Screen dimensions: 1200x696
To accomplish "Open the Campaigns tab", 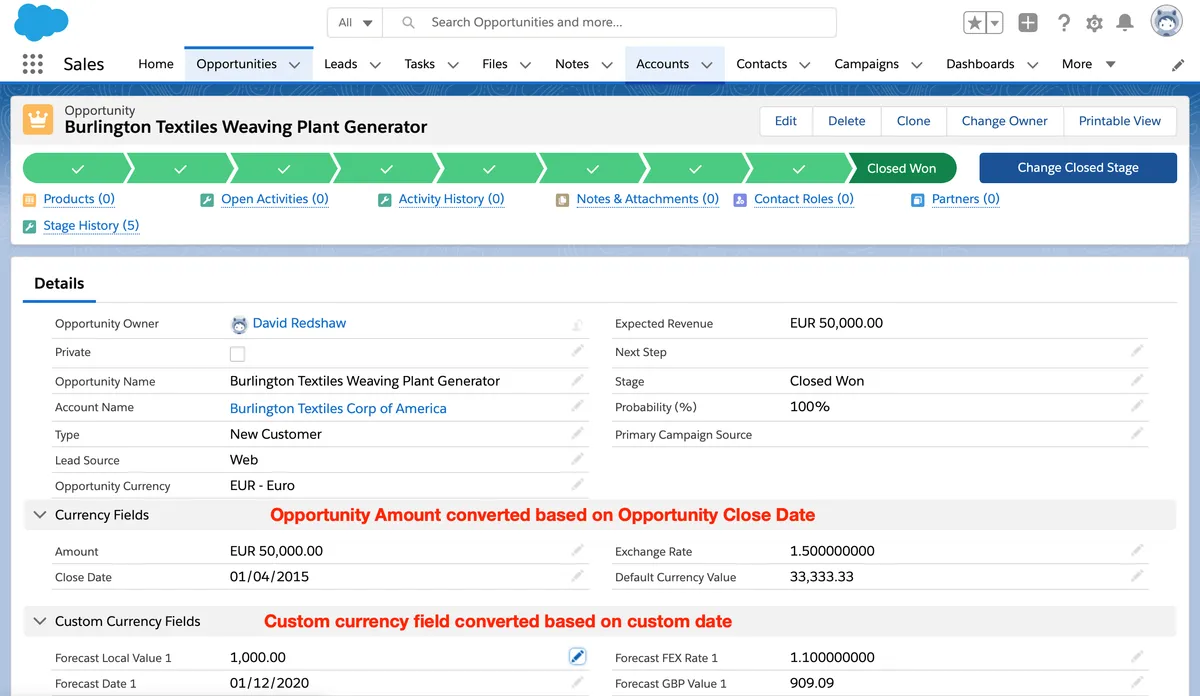I will [866, 64].
